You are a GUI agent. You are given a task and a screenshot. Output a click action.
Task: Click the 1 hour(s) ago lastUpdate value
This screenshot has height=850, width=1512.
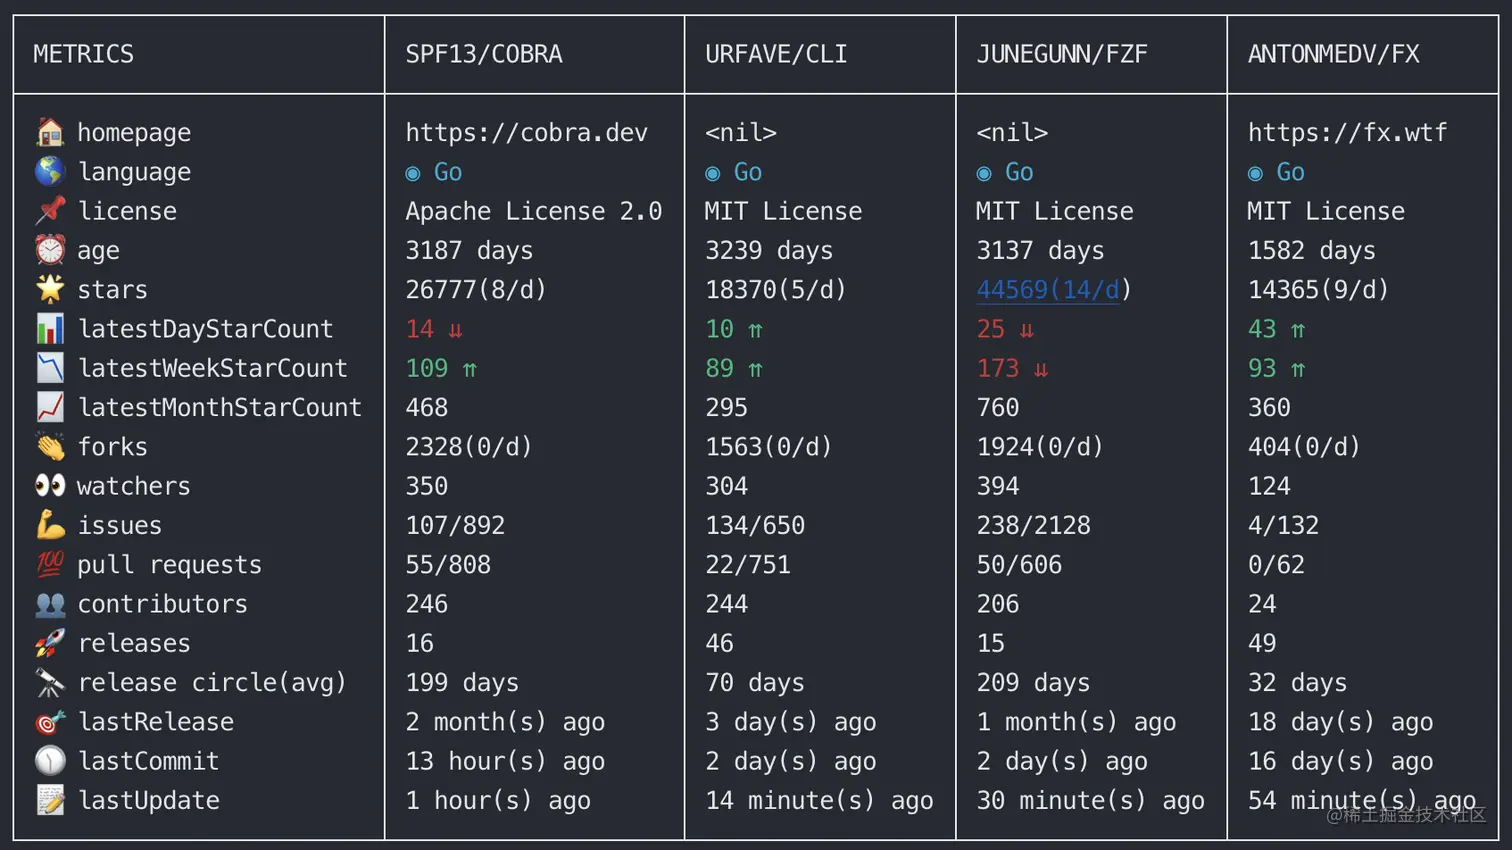498,801
